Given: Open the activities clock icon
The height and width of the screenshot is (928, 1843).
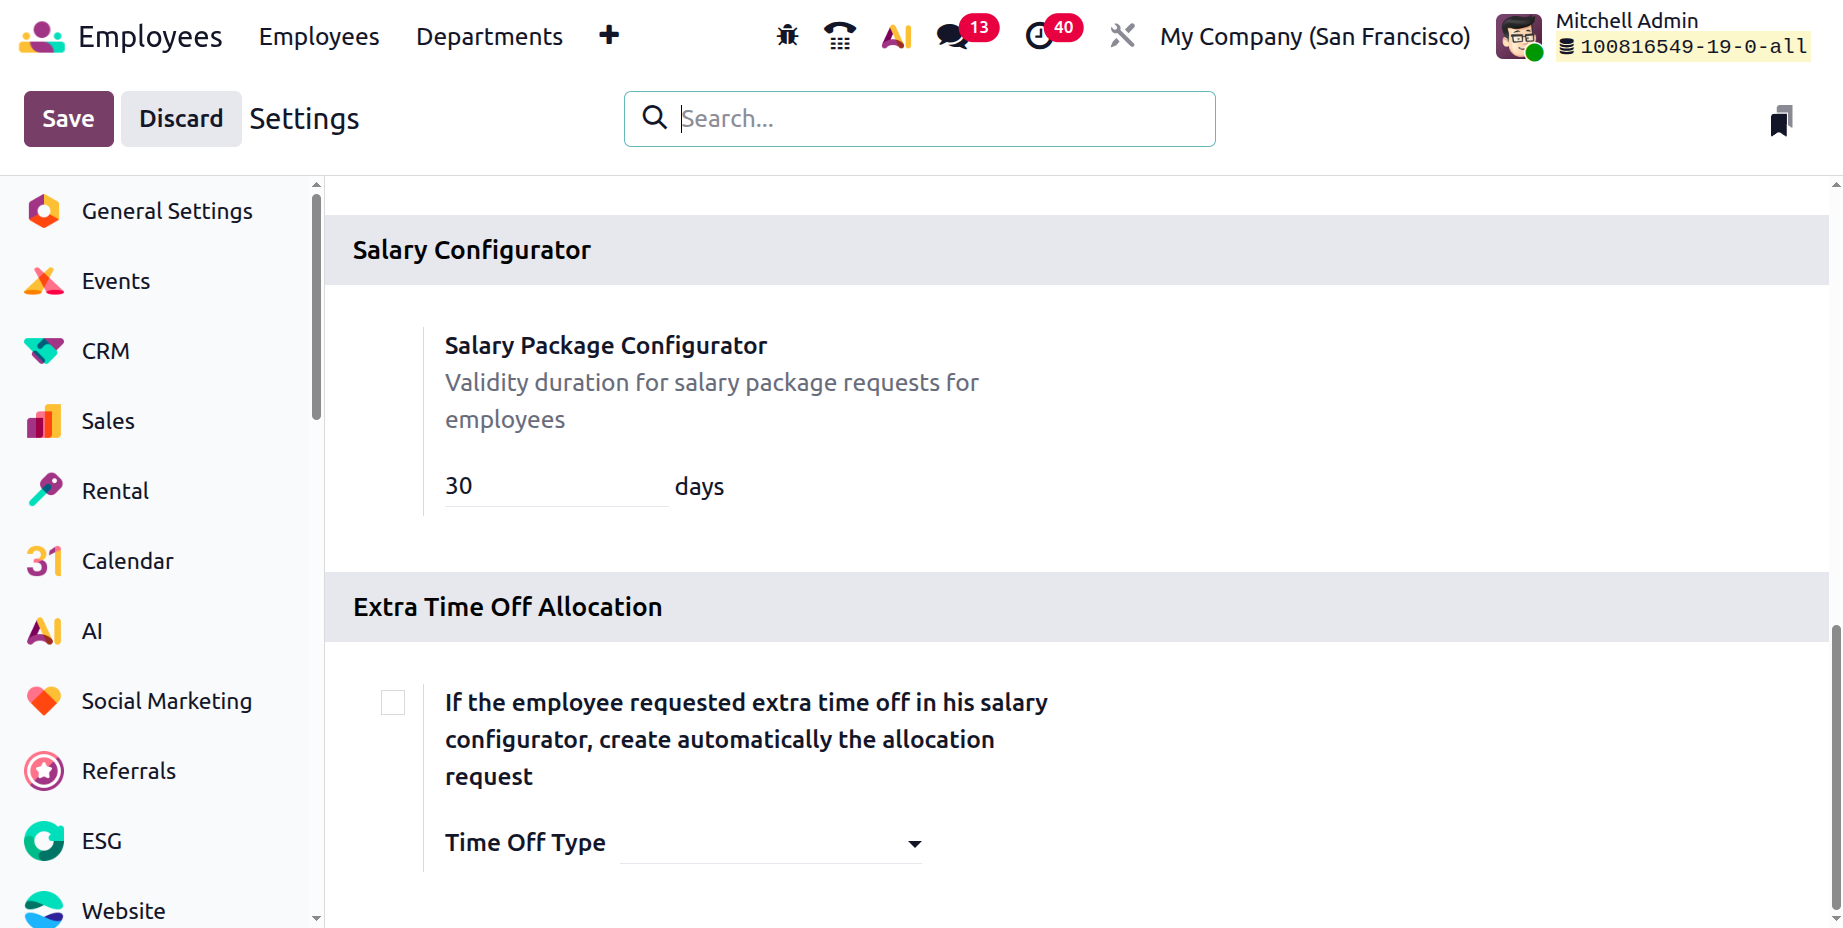Looking at the screenshot, I should click(x=1040, y=36).
